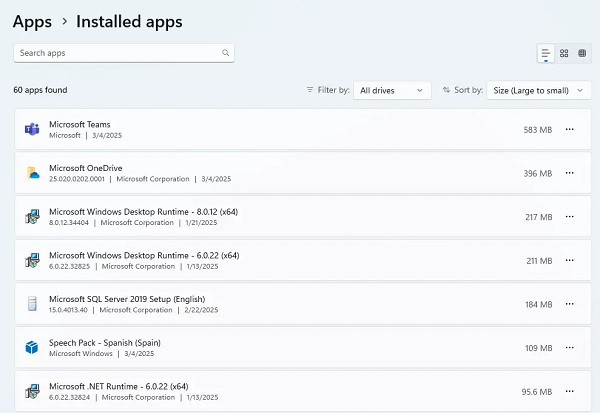Switch to grid view layout
Viewport: 600px width, 413px height.
pyautogui.click(x=564, y=53)
